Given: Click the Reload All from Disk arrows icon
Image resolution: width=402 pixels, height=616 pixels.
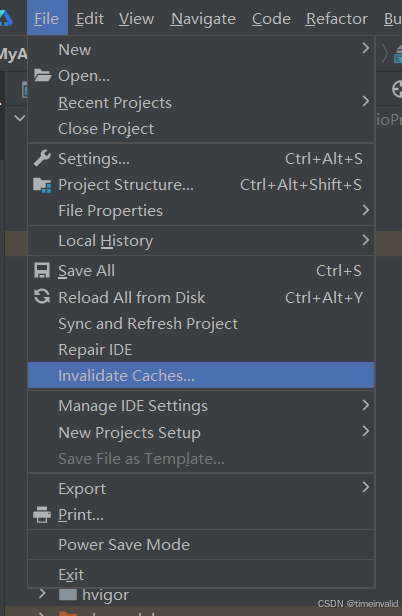Looking at the screenshot, I should (42, 297).
